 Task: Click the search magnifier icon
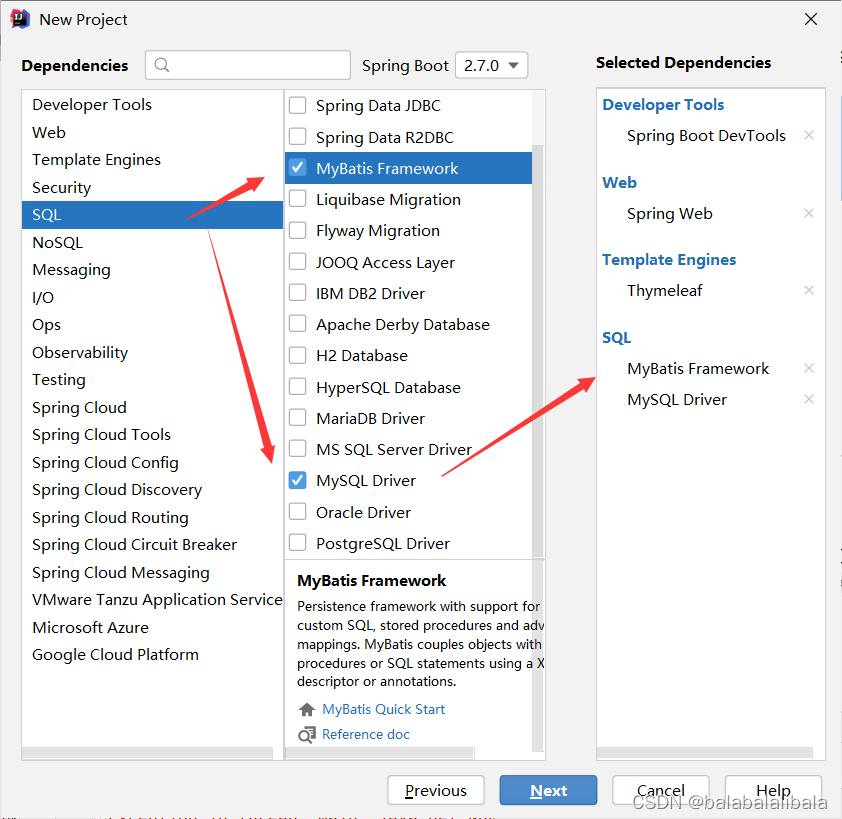pos(162,65)
